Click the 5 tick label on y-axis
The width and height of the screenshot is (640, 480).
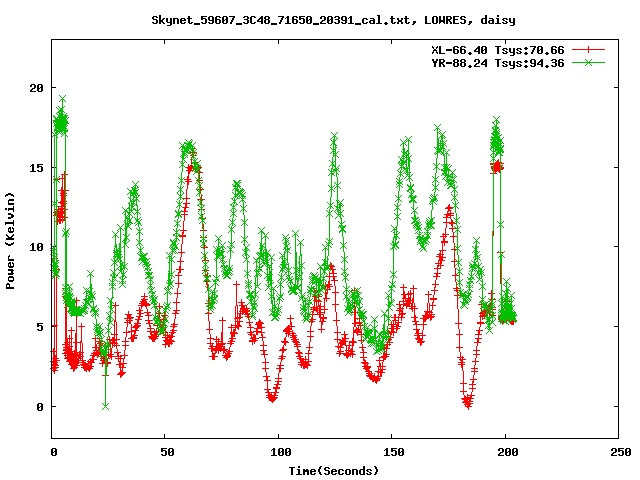[39, 327]
